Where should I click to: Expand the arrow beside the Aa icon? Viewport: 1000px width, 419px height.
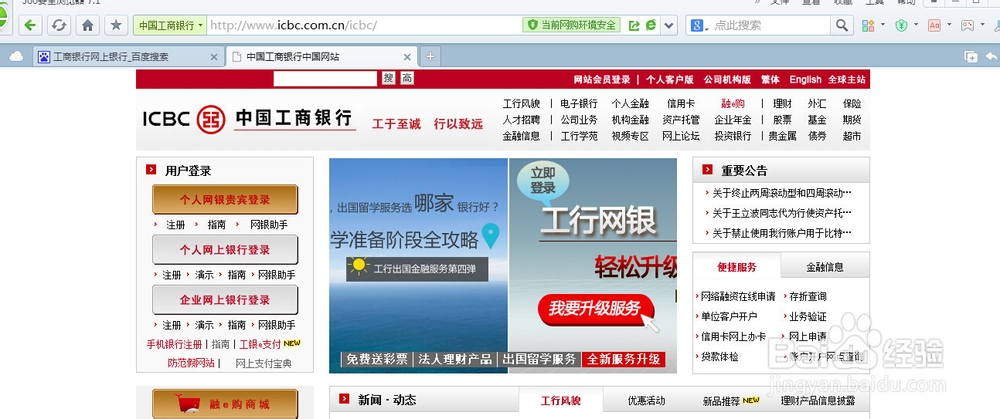click(950, 26)
